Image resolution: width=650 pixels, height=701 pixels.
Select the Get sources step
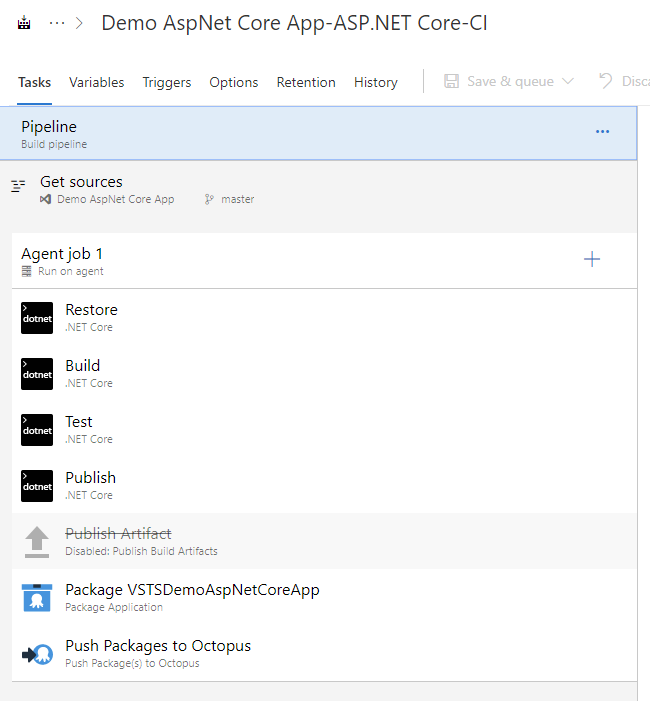318,190
